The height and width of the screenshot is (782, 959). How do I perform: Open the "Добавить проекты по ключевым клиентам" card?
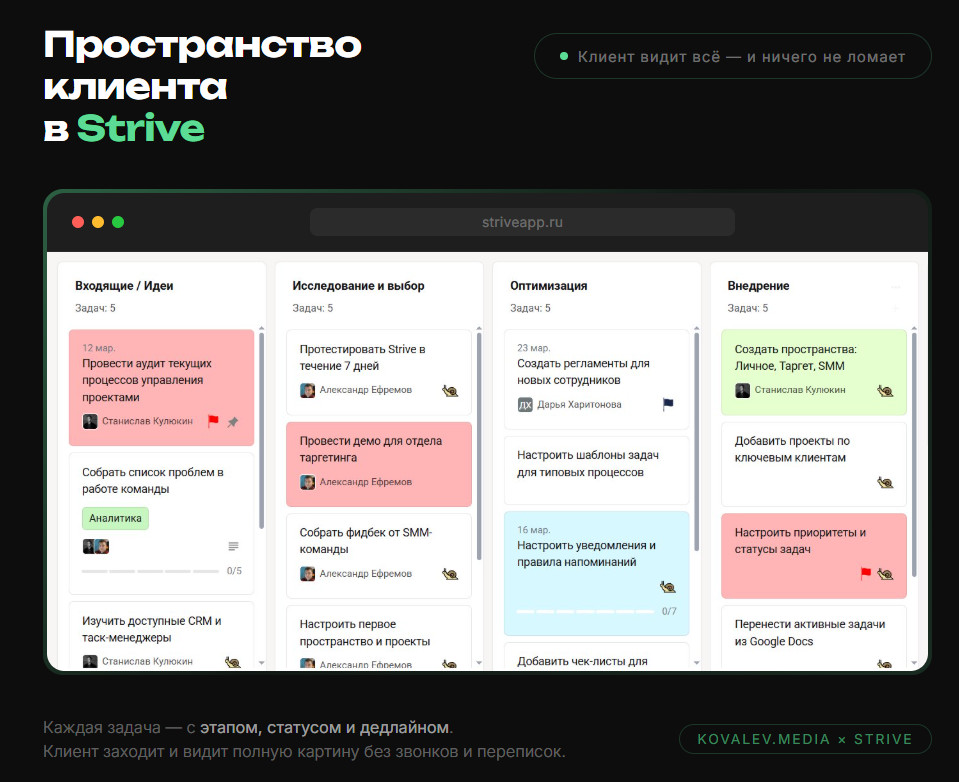tap(814, 464)
